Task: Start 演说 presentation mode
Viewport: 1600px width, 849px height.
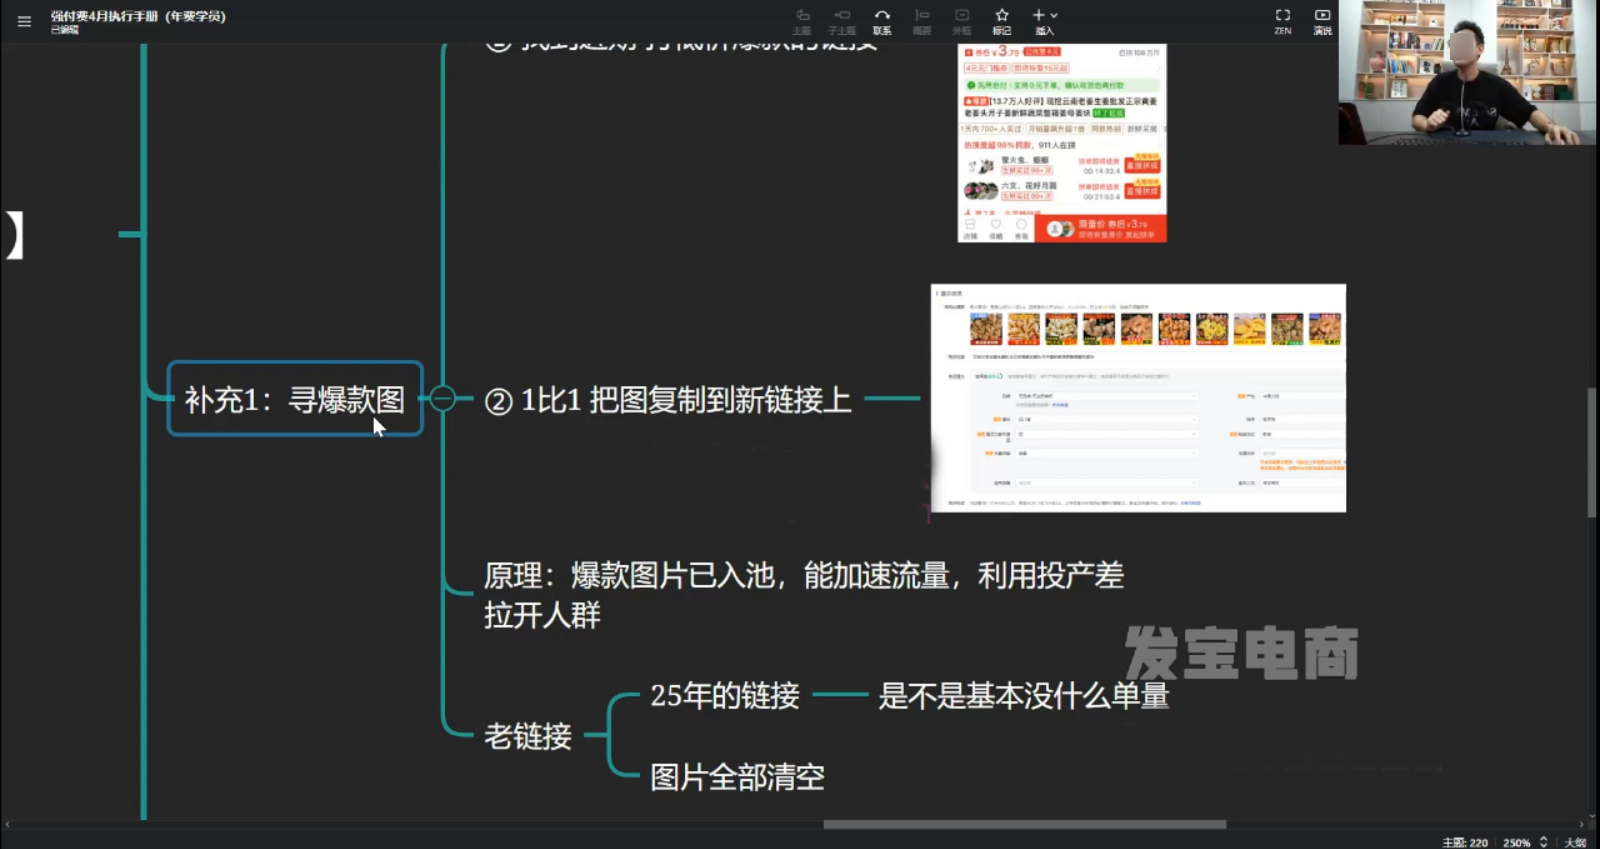Action: tap(1322, 21)
